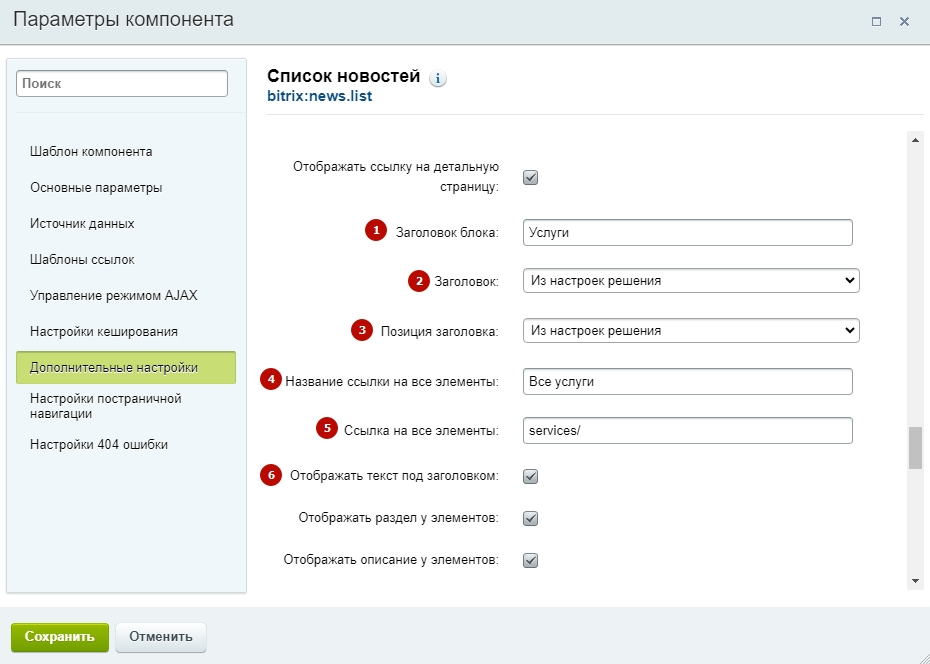Click the Отображать текст под заголовком label

click(394, 476)
